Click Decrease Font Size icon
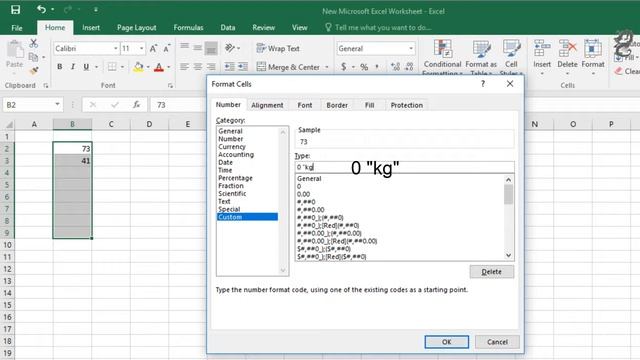 click(167, 49)
